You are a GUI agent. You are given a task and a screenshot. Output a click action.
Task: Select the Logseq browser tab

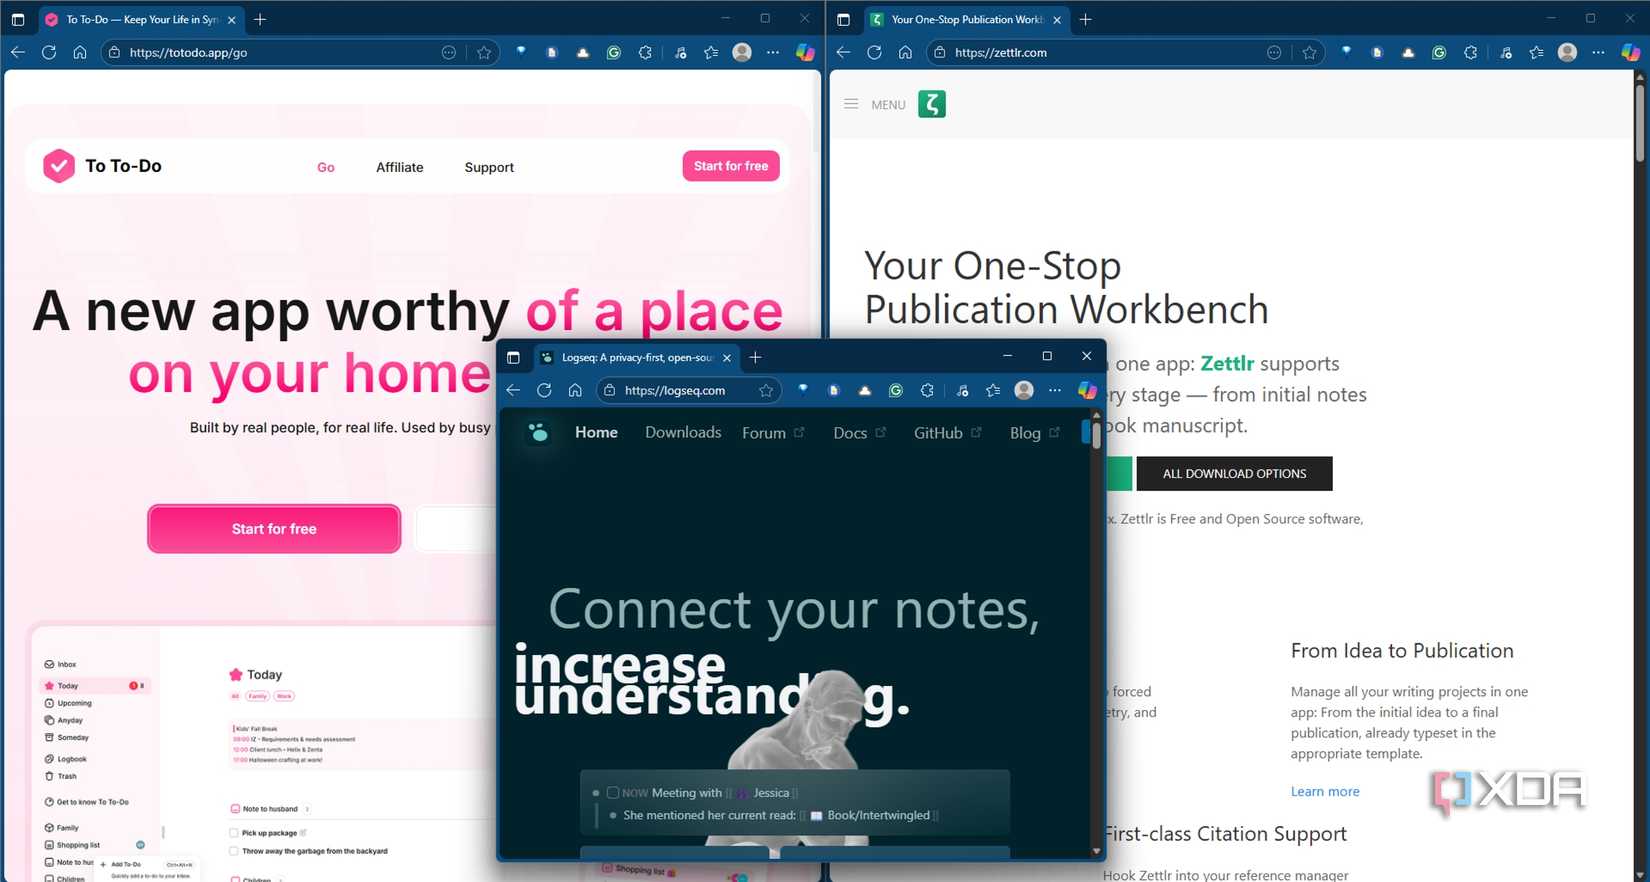coord(635,357)
